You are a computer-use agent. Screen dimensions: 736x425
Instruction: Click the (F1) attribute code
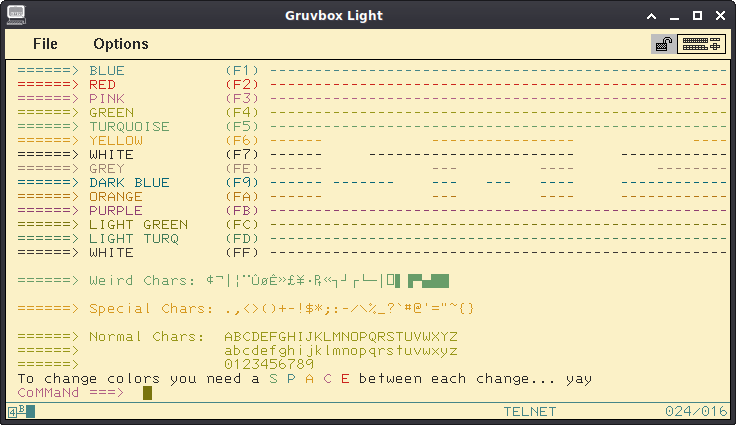(242, 70)
